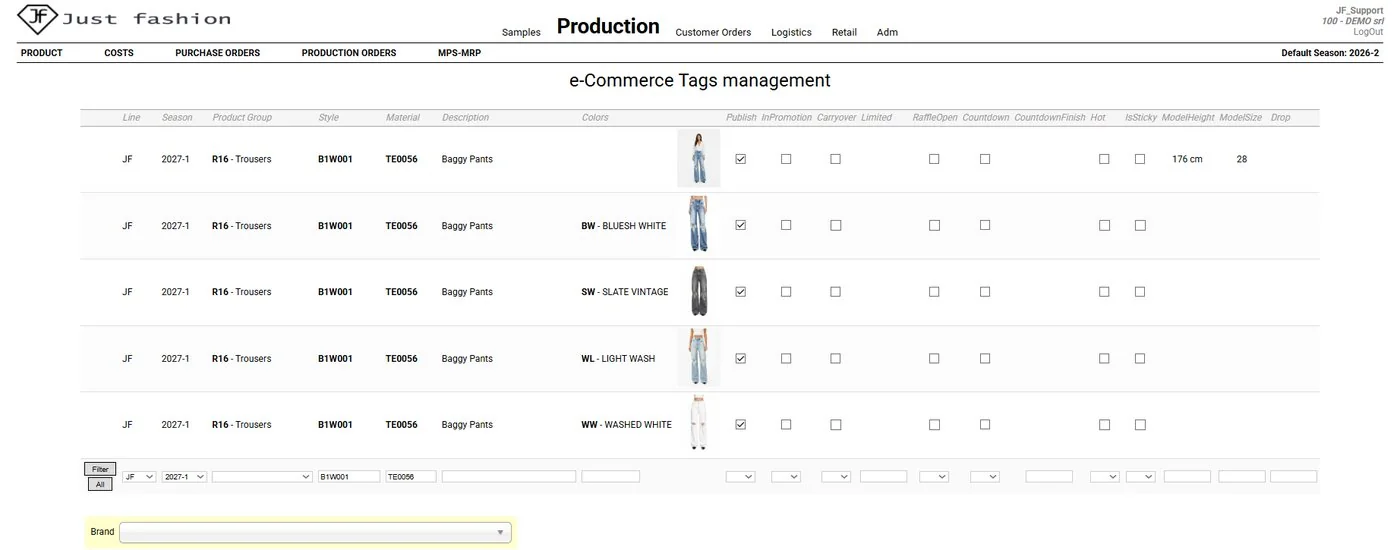Click the Limited filter input field
Screen dimensions: 1400x550
[884, 477]
